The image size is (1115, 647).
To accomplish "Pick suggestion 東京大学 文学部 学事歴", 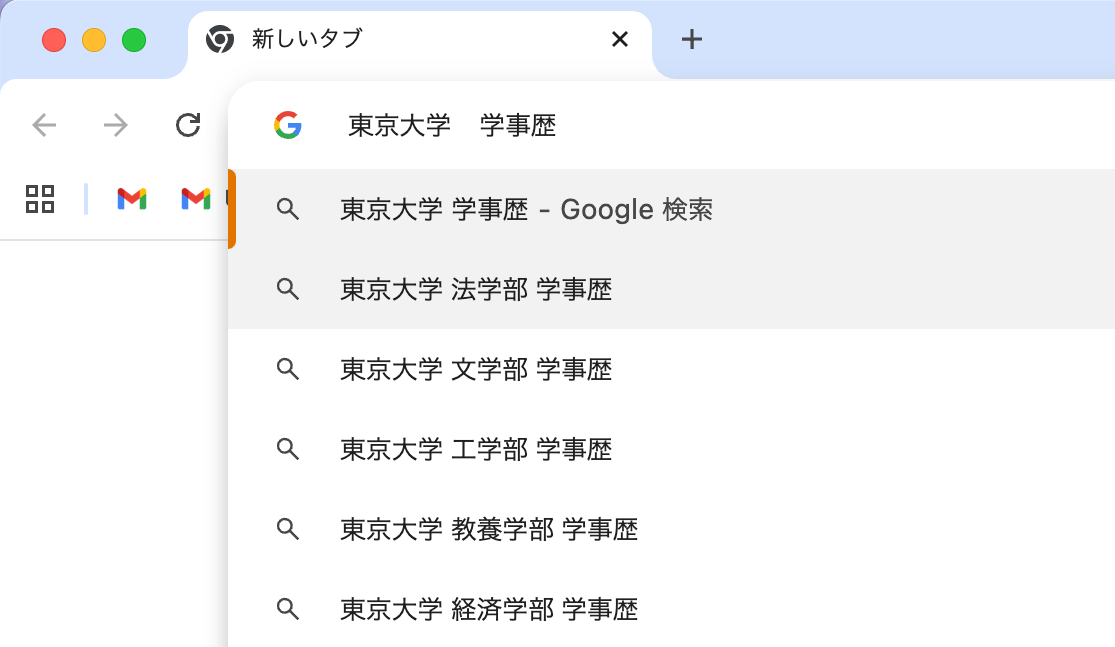I will tap(476, 369).
